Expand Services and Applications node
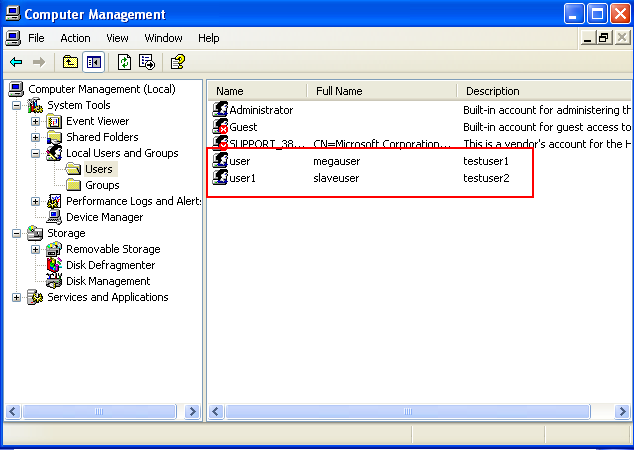 point(16,298)
